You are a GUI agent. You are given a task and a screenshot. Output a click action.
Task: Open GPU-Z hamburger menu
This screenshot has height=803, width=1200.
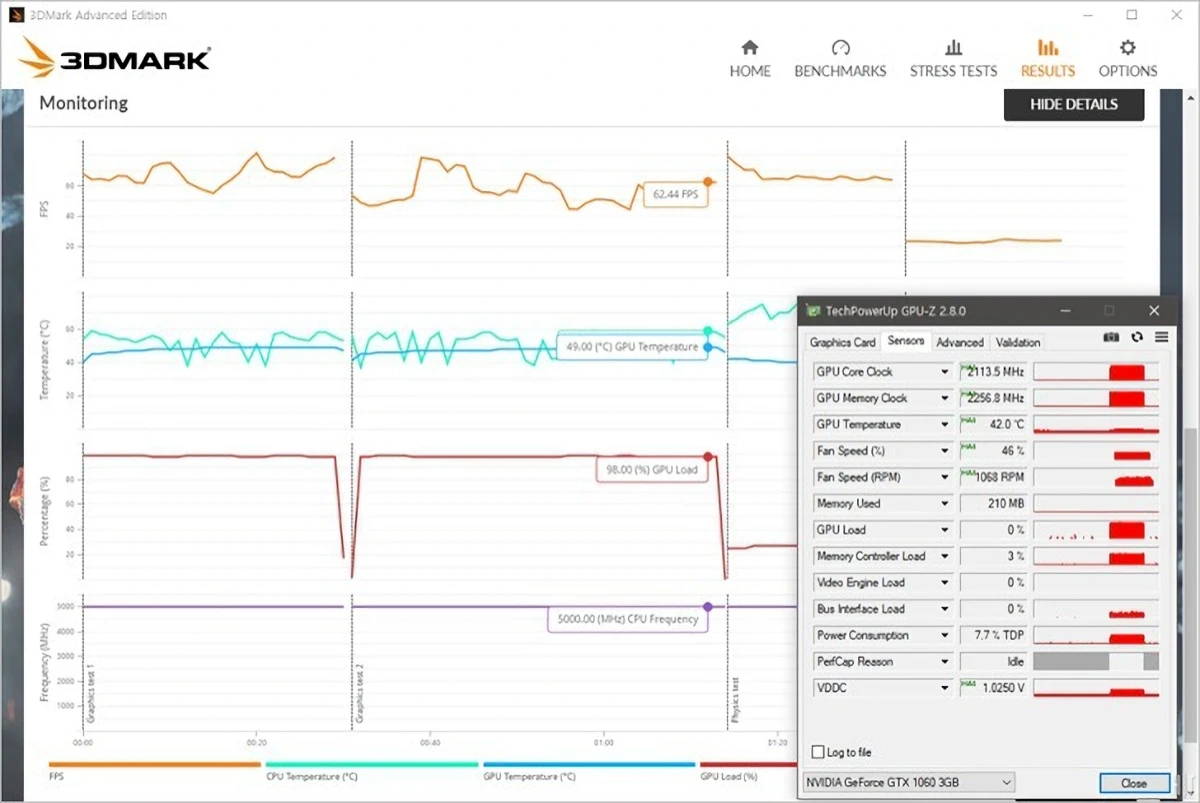(x=1161, y=338)
